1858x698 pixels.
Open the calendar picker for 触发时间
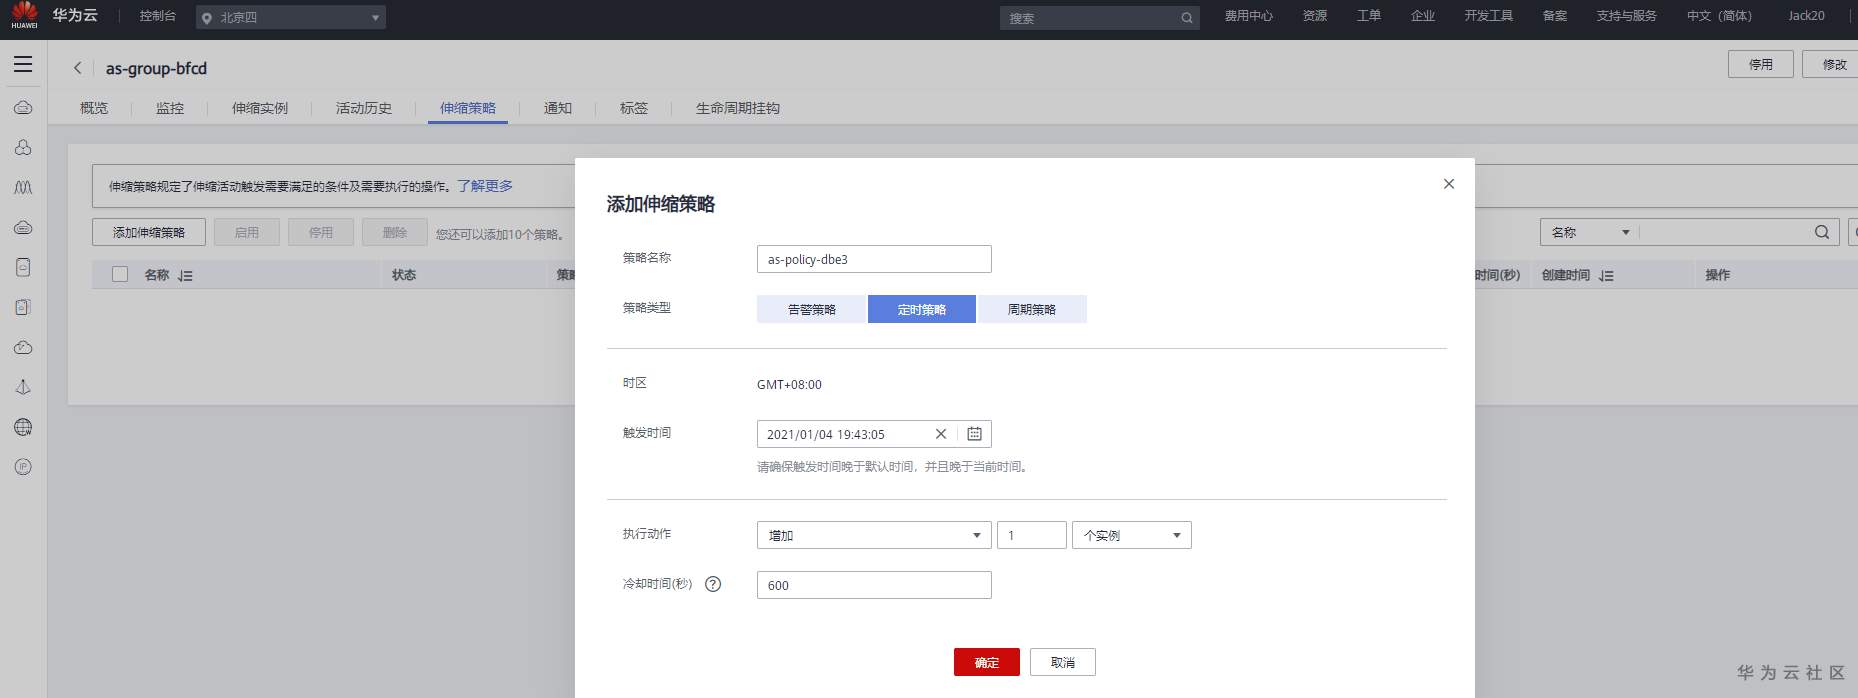click(975, 434)
